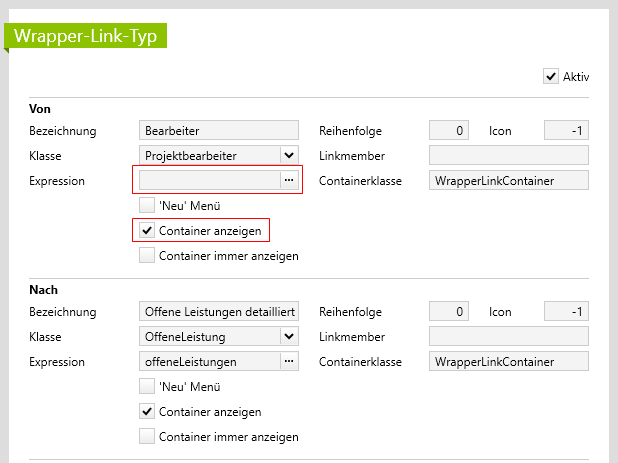Click the ellipsis button beside Von Expression
This screenshot has width=618, height=463.
coord(289,180)
